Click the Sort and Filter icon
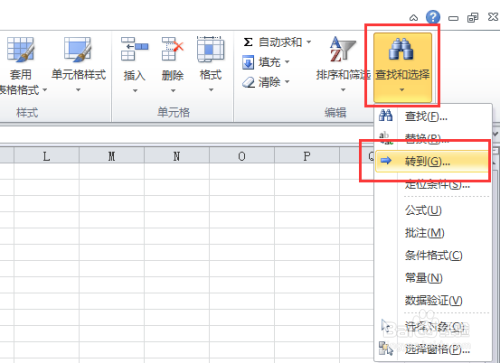The image size is (500, 363). click(x=342, y=49)
